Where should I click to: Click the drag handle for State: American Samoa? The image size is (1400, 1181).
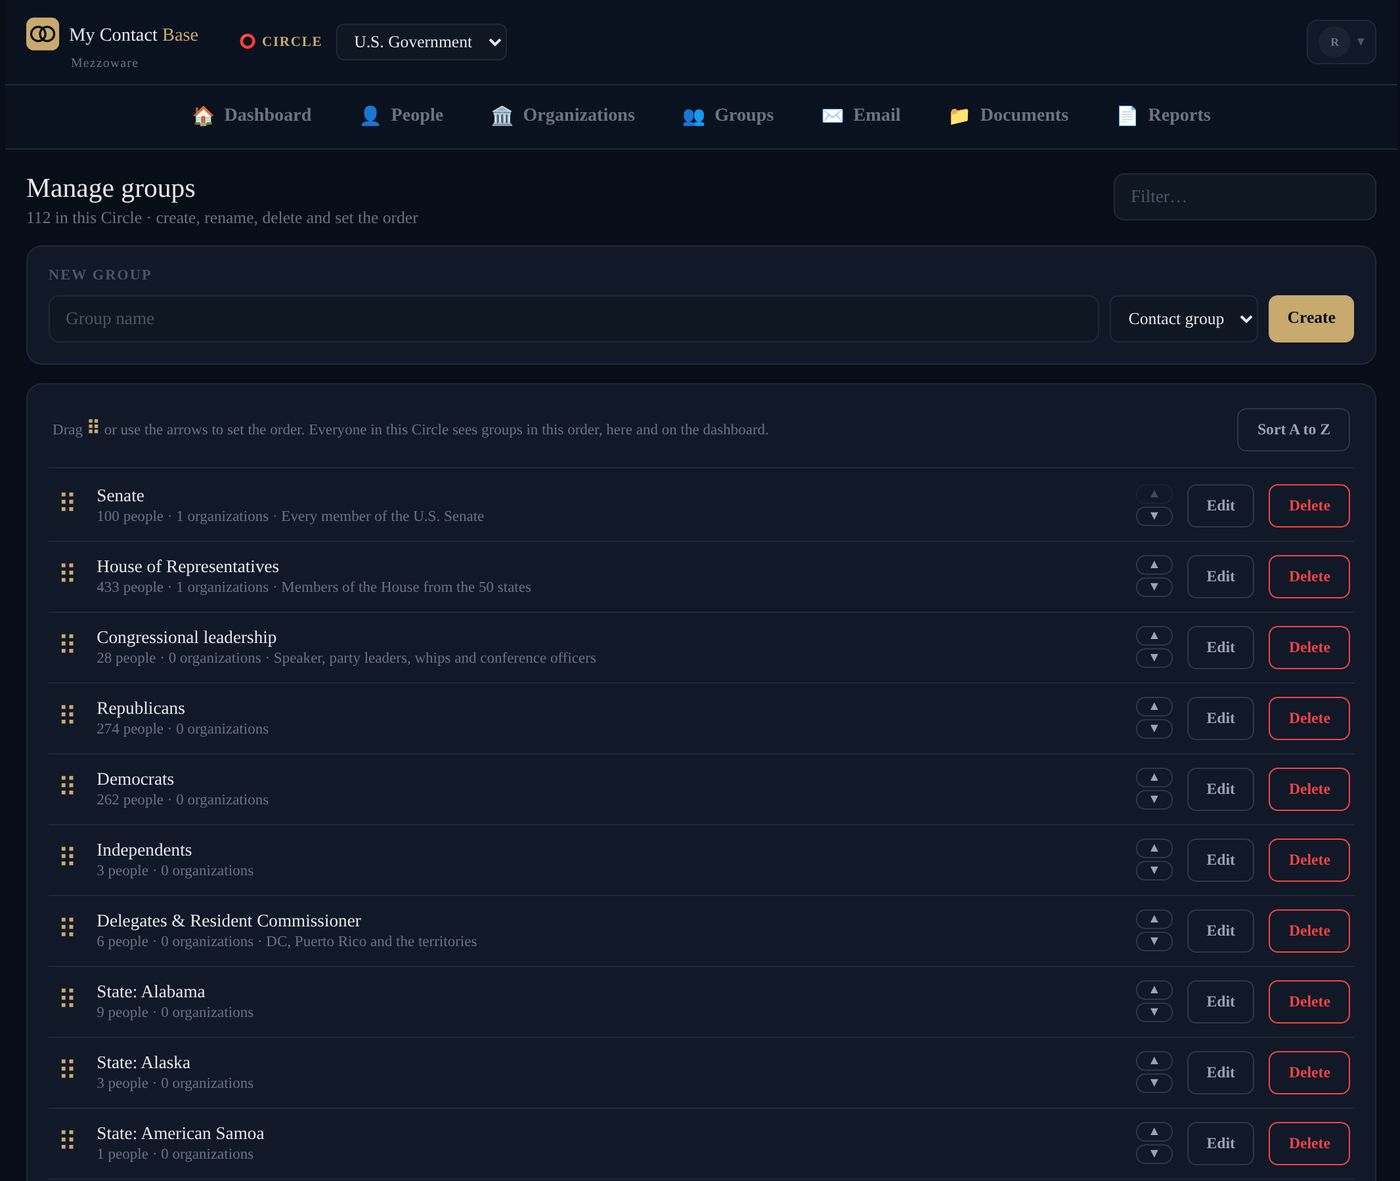[67, 1140]
